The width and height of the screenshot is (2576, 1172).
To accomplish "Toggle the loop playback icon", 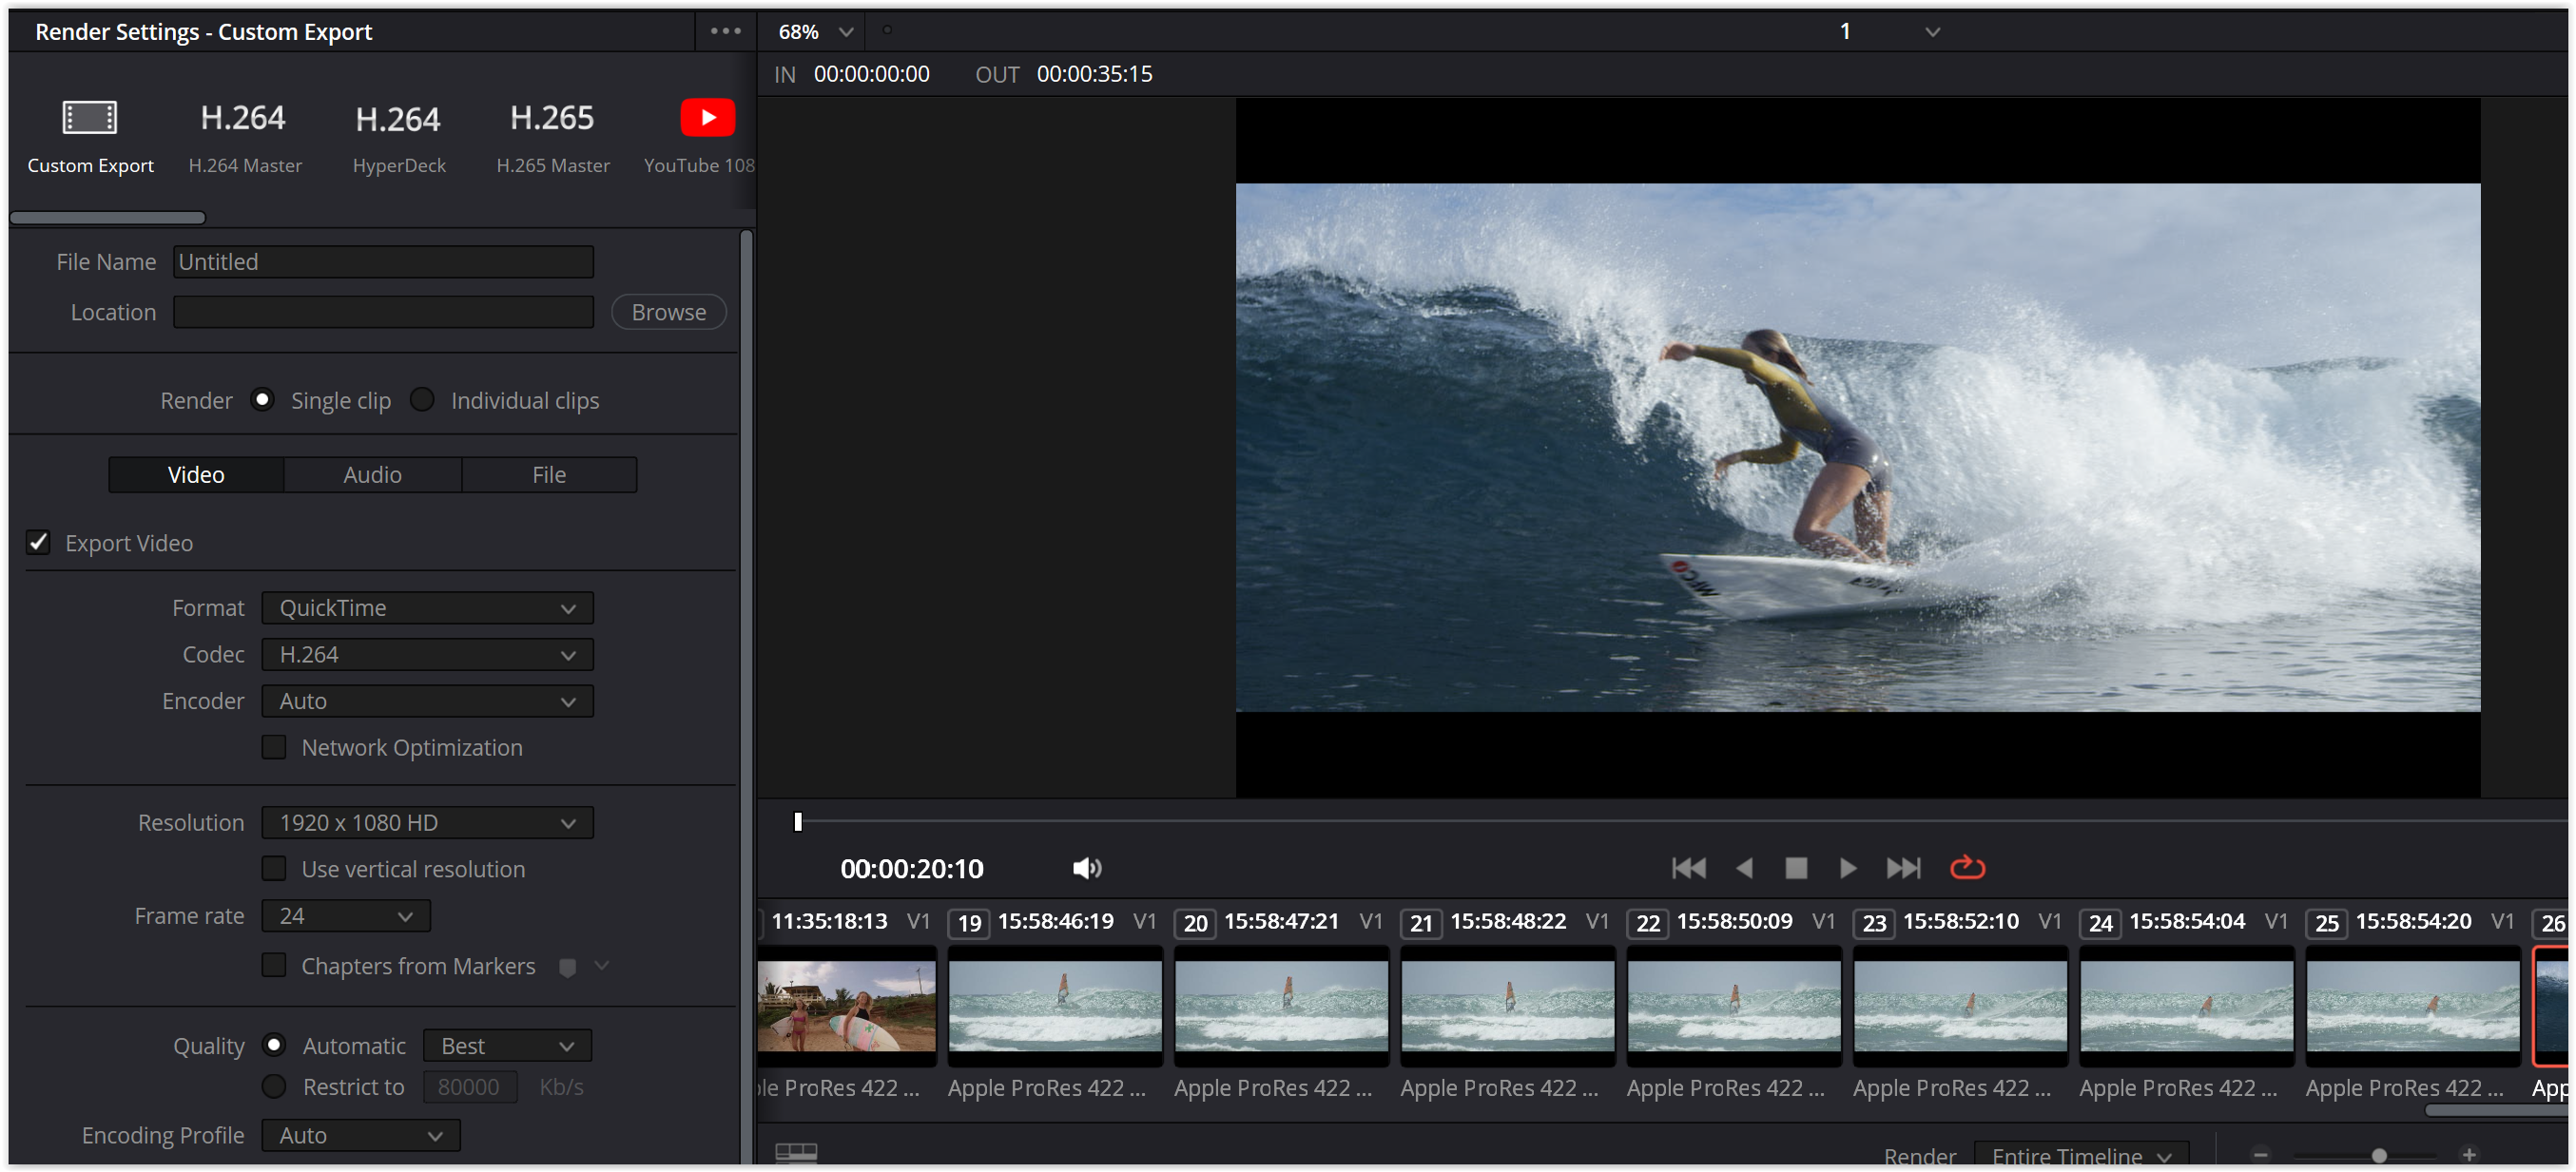I will coord(1966,867).
